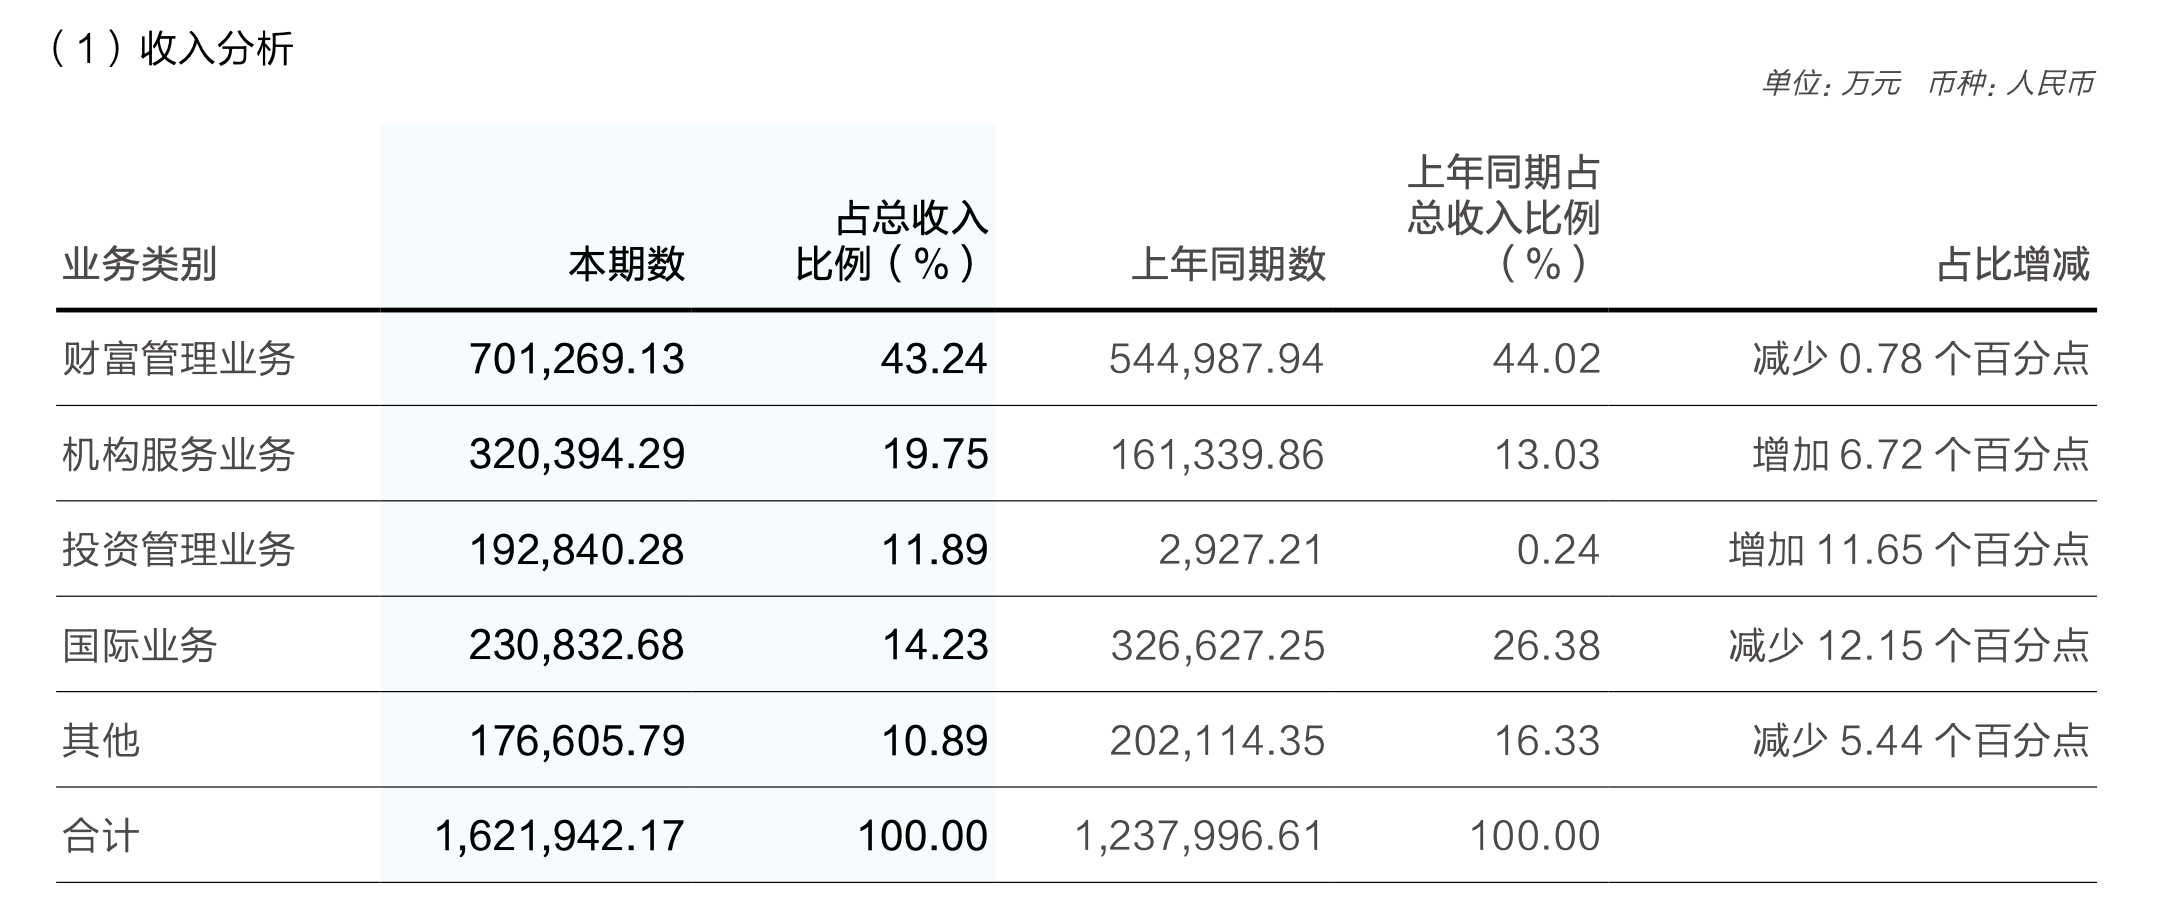Select the 业务类别 column header
The height and width of the screenshot is (920, 2168).
(x=140, y=265)
